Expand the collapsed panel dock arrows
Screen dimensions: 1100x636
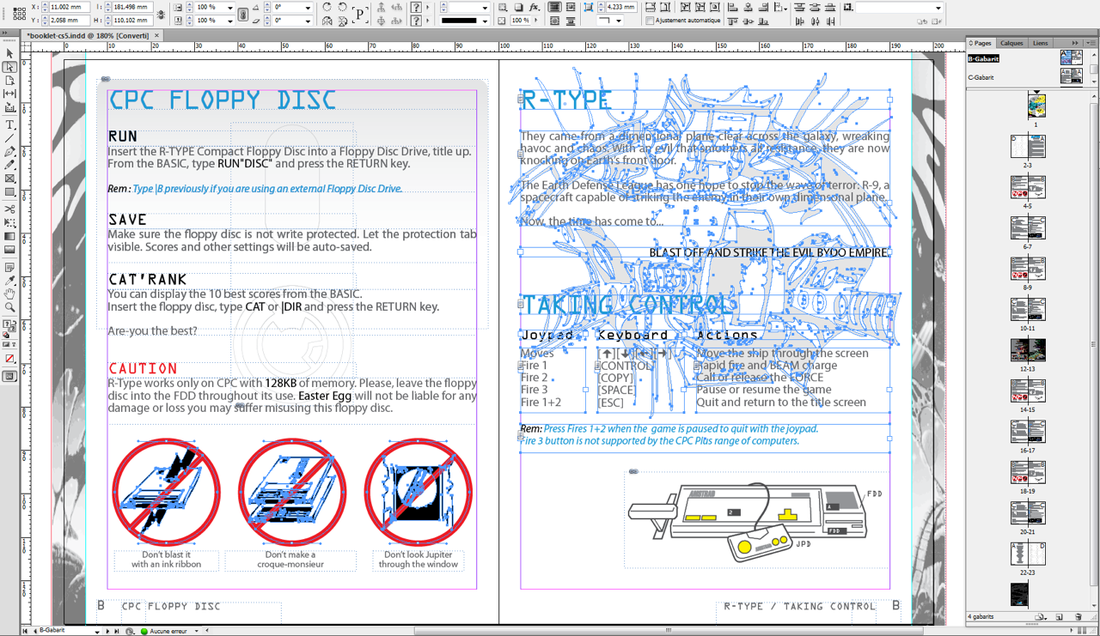coord(1074,43)
